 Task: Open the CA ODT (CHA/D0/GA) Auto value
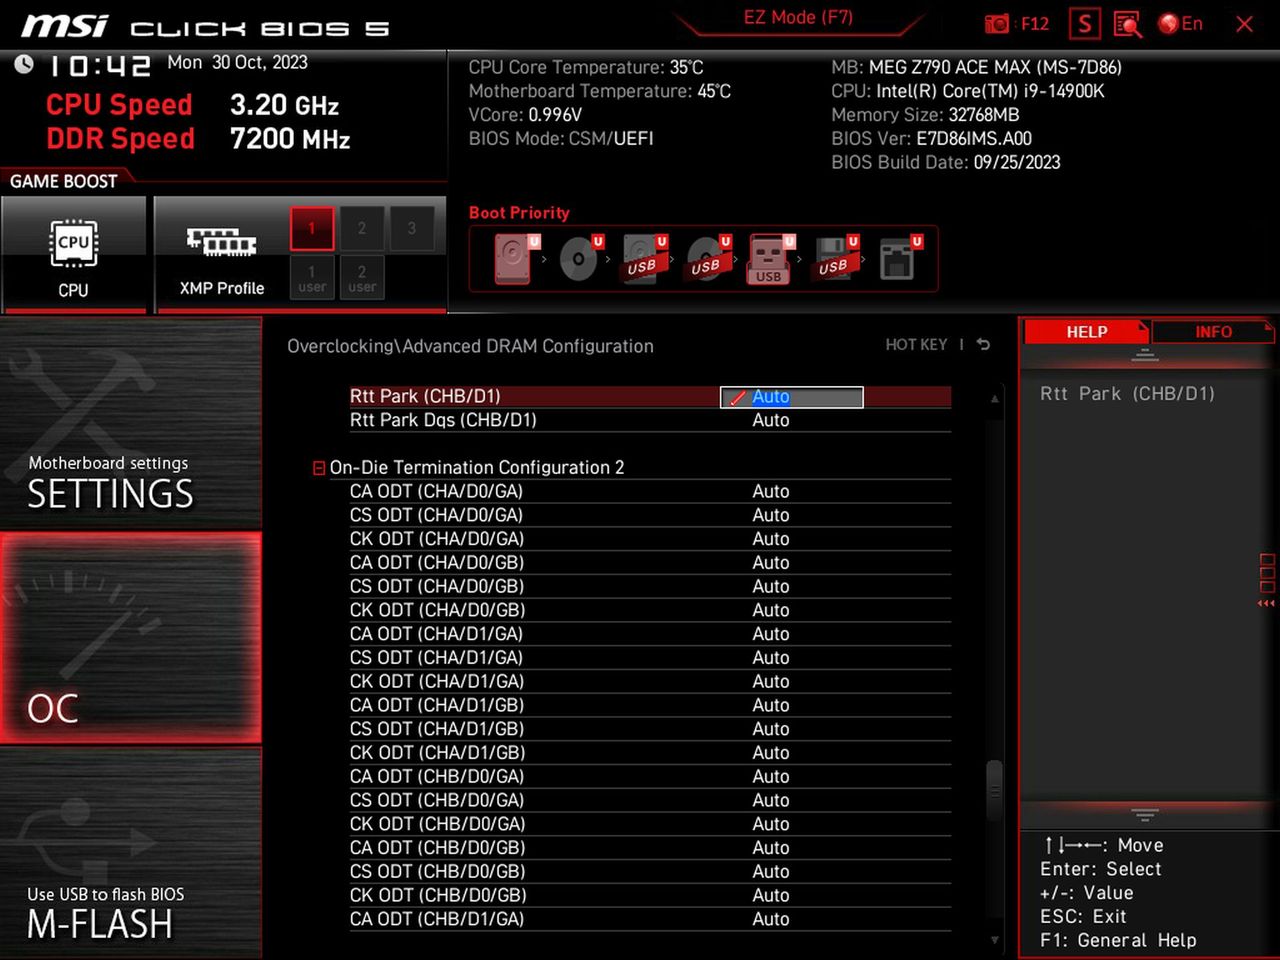771,491
